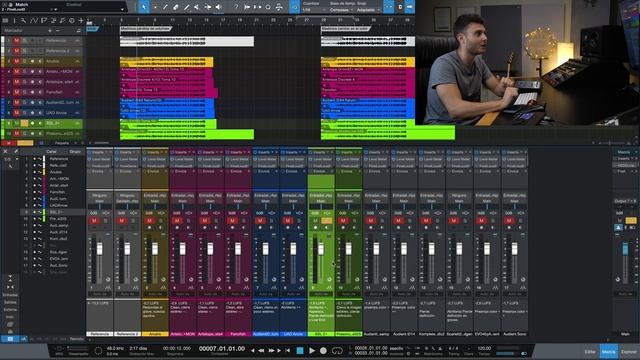Click Externo button in mixer sidebar
This screenshot has height=360, width=640.
(x=10, y=310)
